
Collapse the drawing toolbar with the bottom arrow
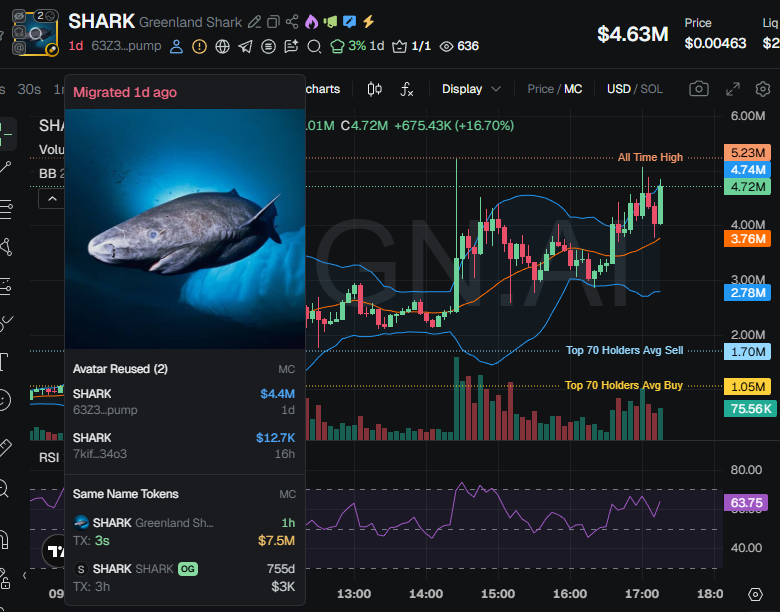point(24,576)
